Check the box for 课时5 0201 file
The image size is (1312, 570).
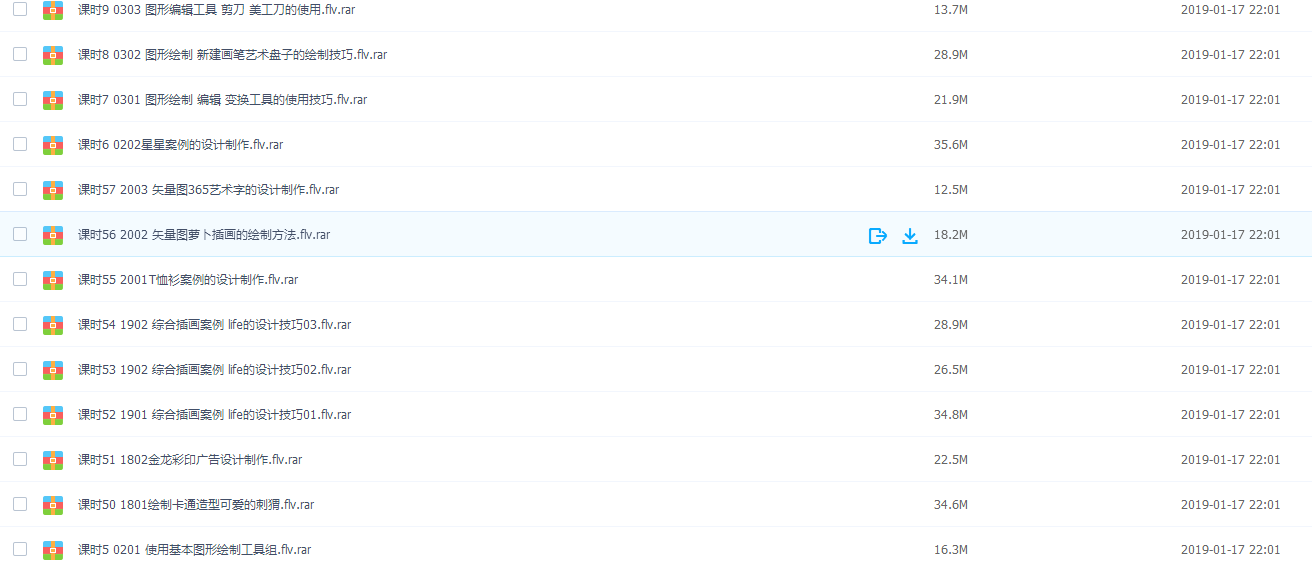[20, 549]
